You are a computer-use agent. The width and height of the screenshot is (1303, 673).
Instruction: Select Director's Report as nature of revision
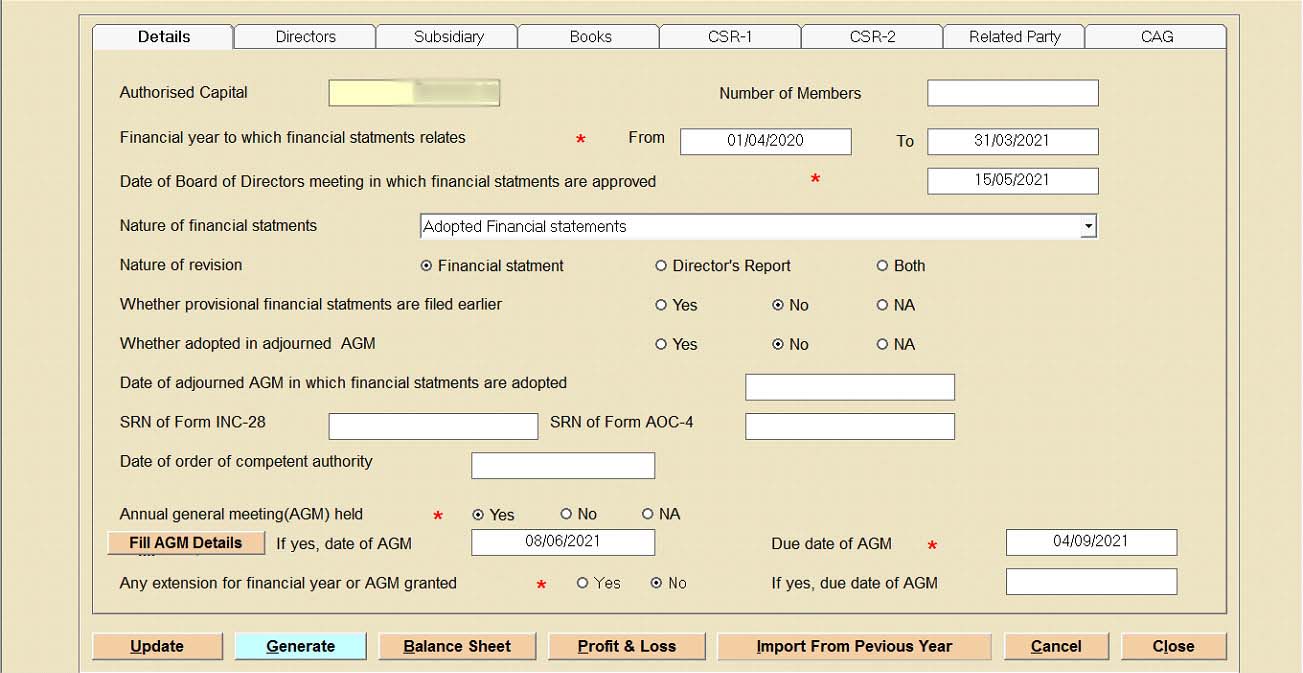[x=661, y=266]
